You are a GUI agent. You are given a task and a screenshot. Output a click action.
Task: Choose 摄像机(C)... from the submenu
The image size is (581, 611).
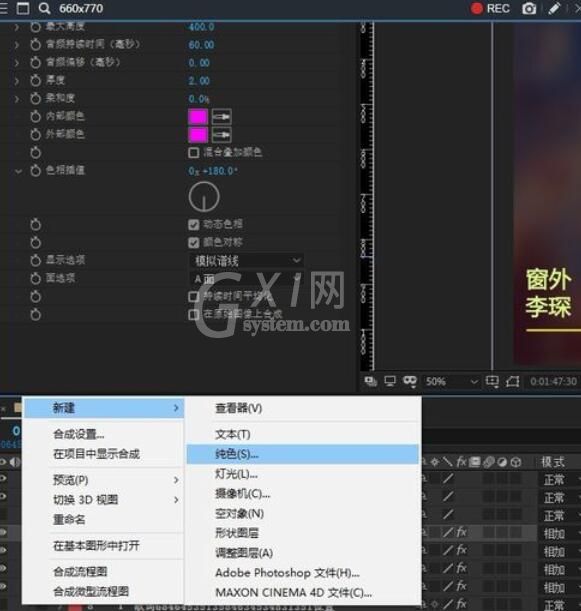[x=242, y=494]
